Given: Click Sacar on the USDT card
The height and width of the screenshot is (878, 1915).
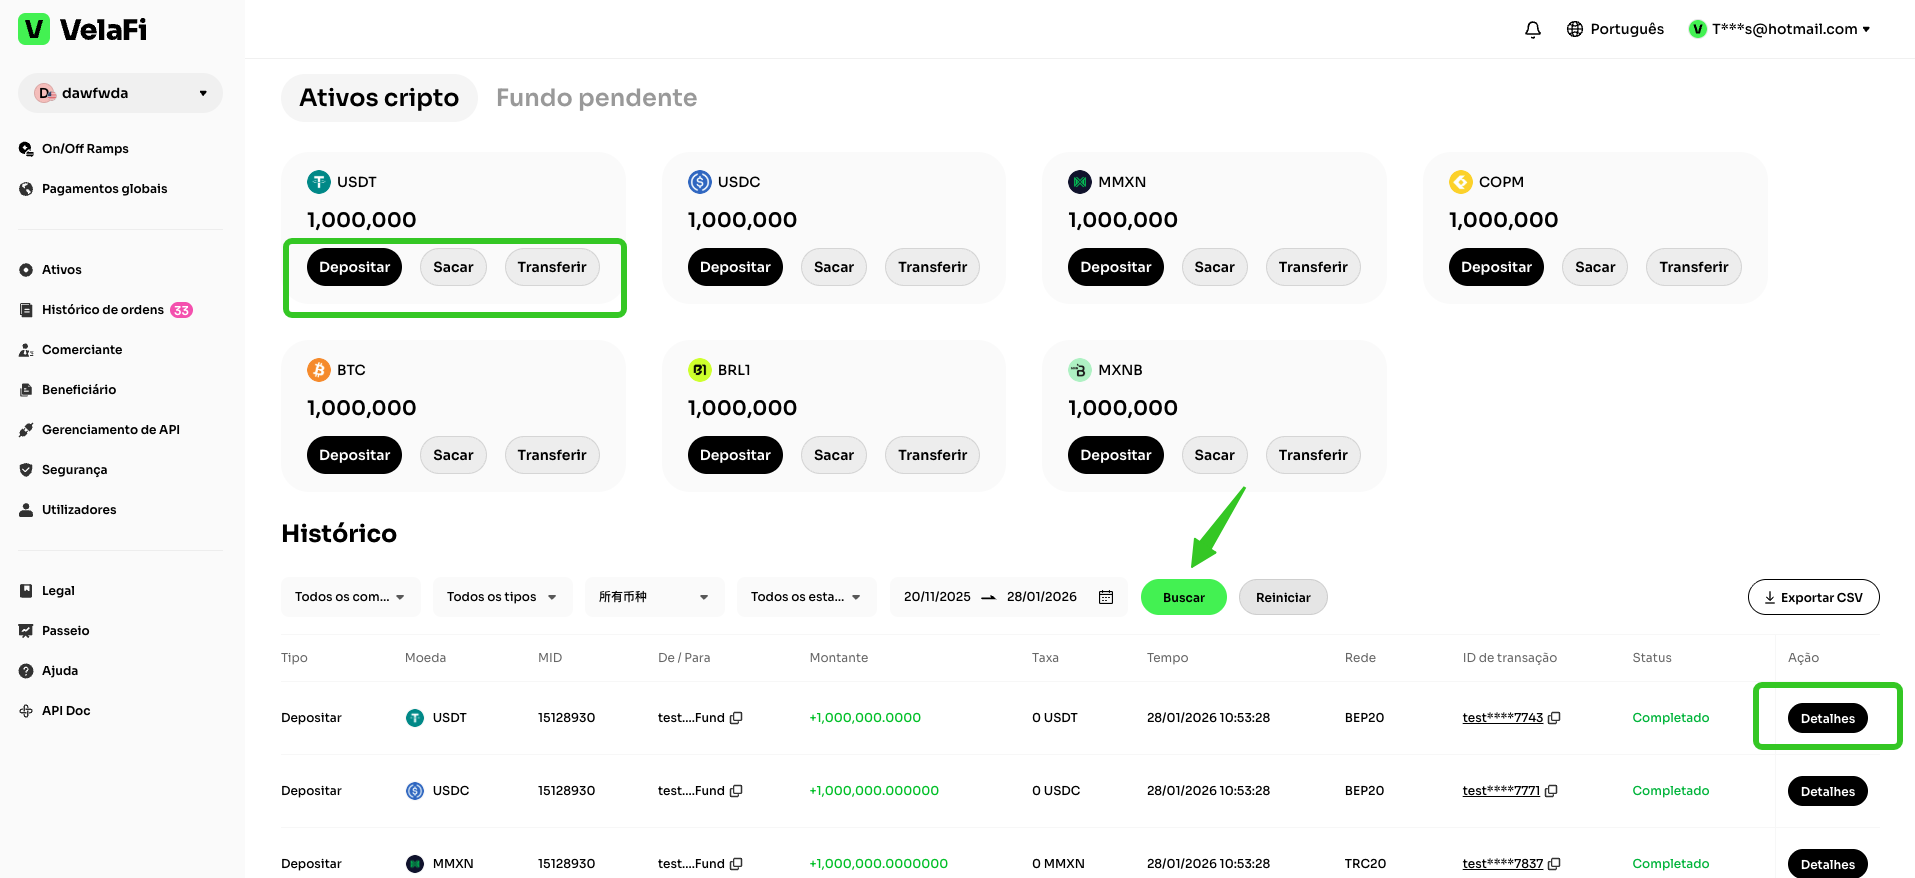Looking at the screenshot, I should point(453,267).
